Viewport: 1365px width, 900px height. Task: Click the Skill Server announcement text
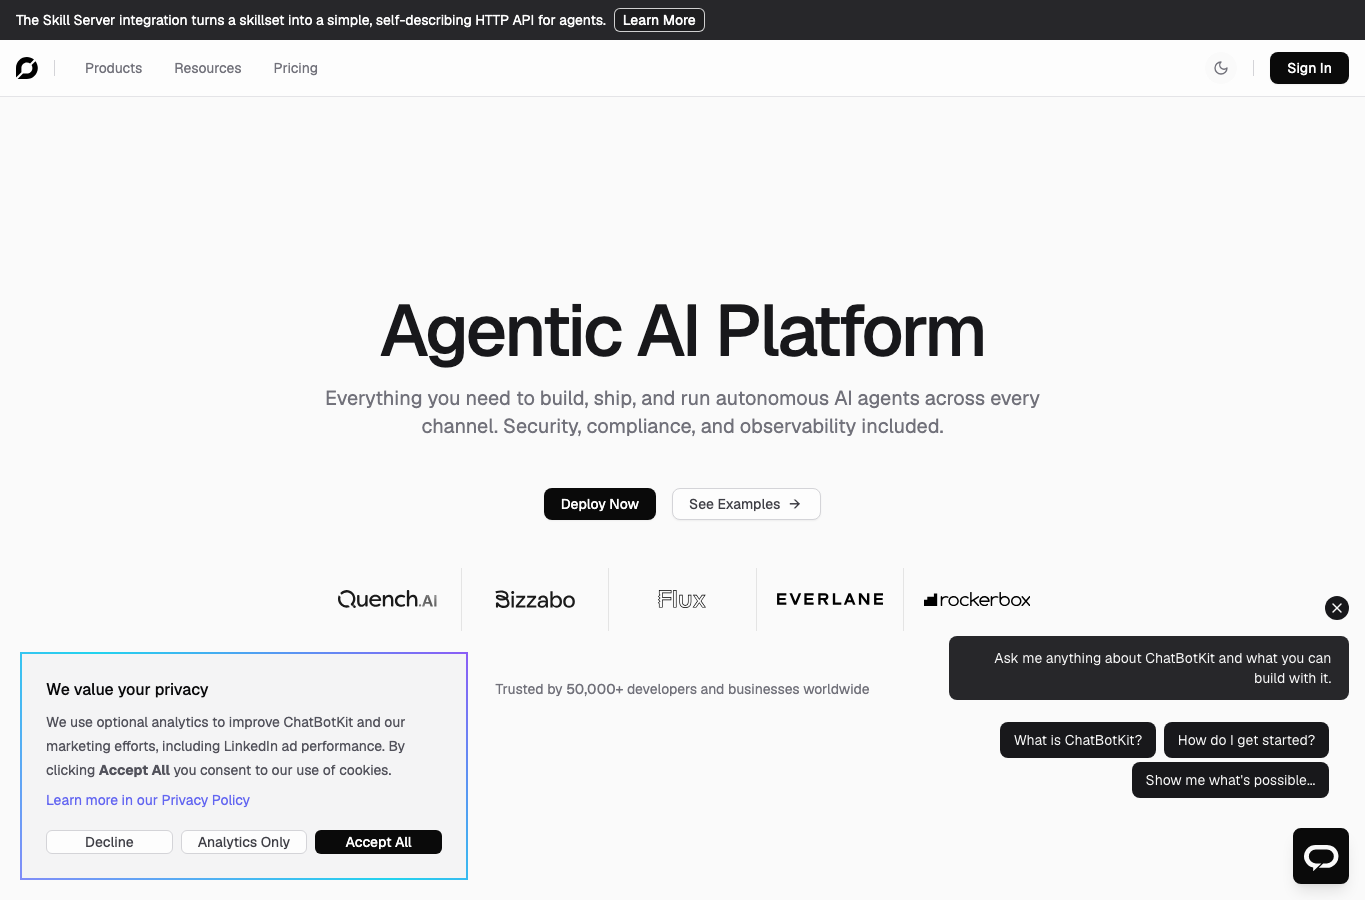pyautogui.click(x=311, y=20)
